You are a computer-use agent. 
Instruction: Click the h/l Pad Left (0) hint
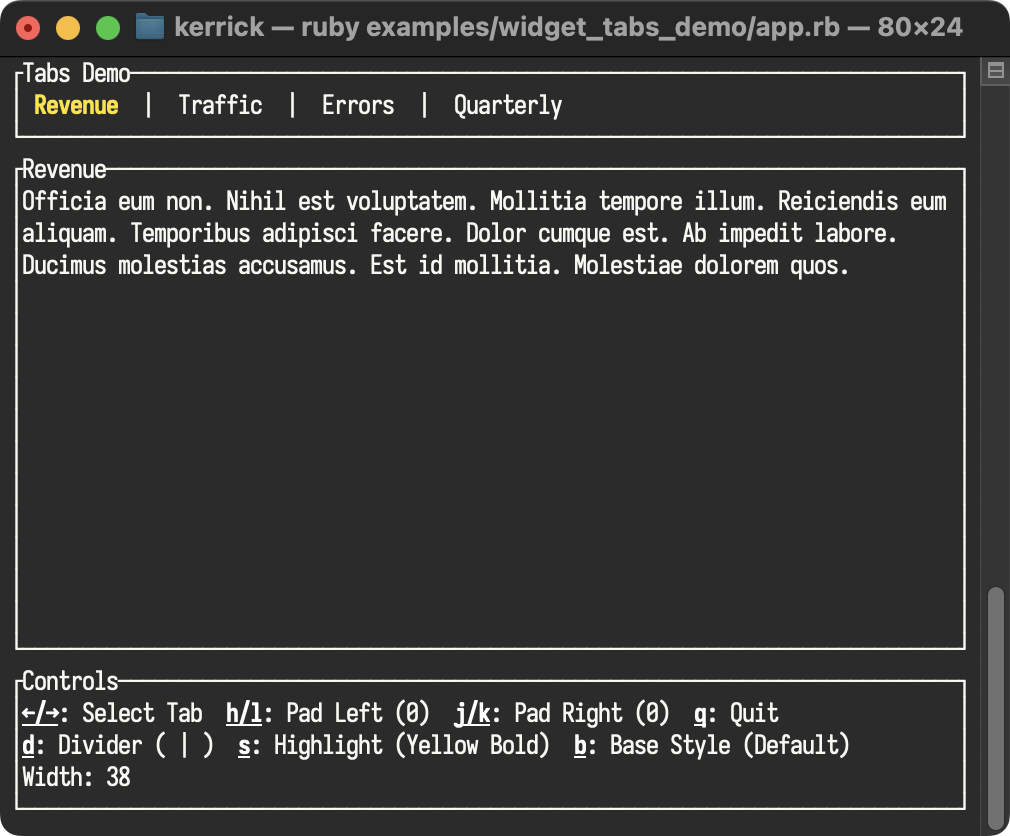(x=328, y=713)
